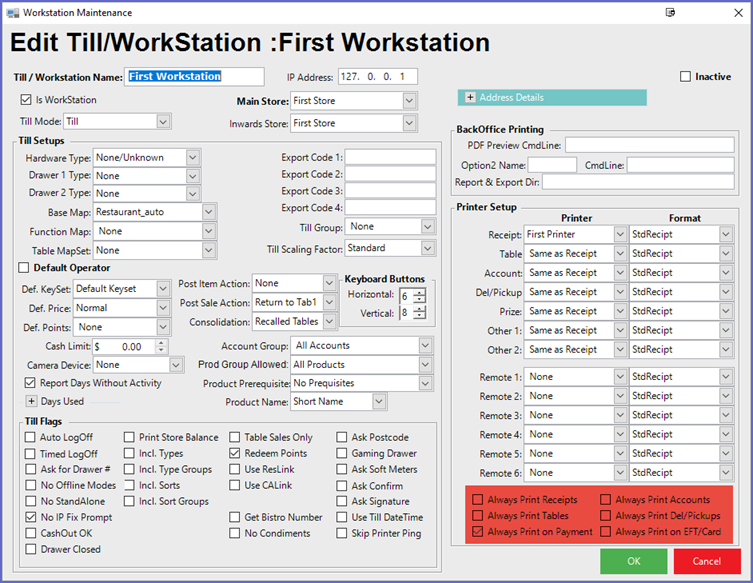Image resolution: width=753 pixels, height=583 pixels.
Task: Expand the Address Details section
Action: click(x=470, y=97)
